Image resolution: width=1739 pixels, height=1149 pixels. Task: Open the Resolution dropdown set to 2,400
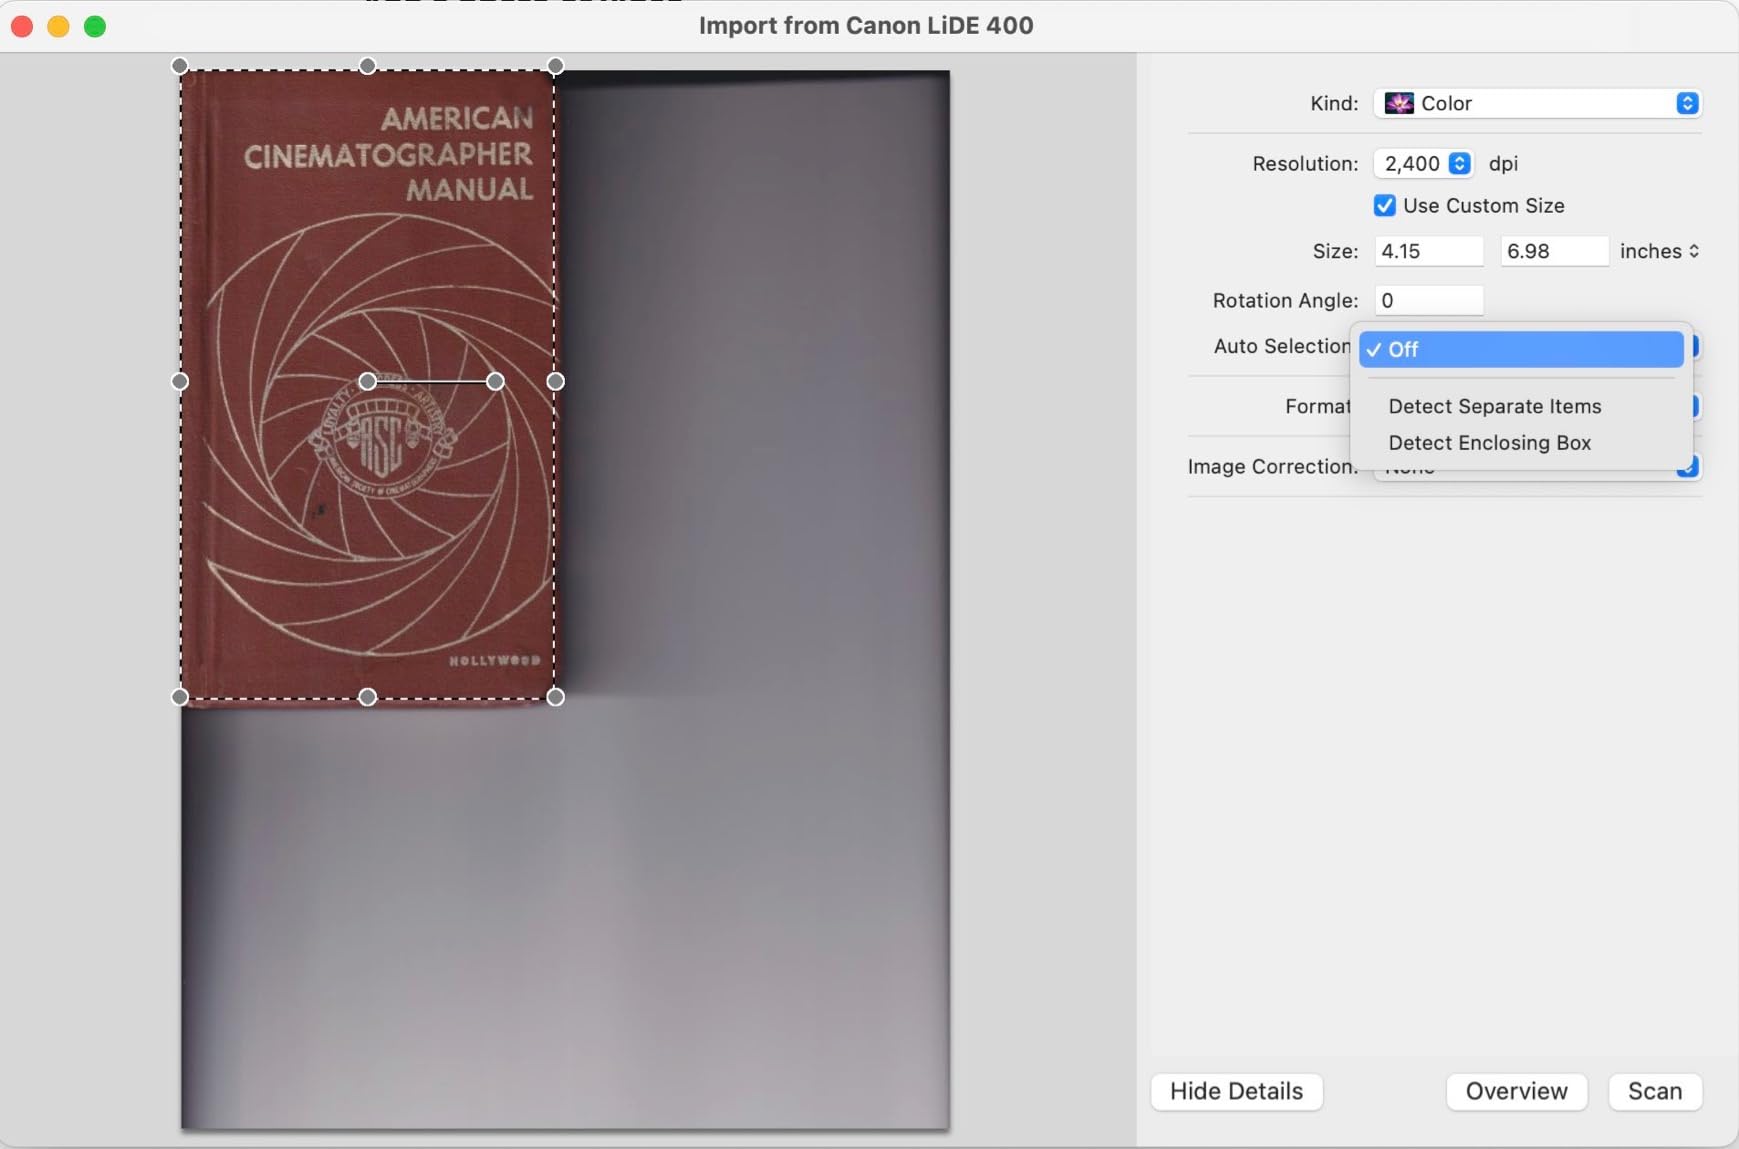click(1423, 163)
